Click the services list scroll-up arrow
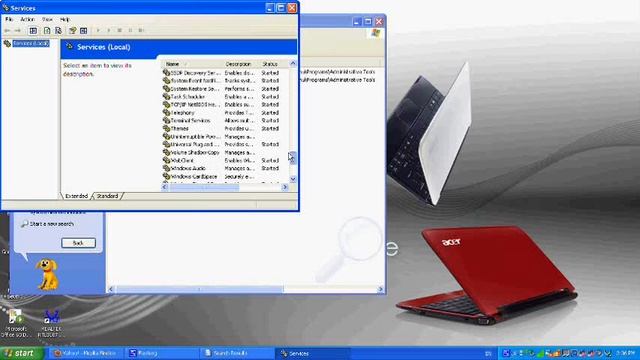Viewport: 640px width, 360px height. coord(293,64)
